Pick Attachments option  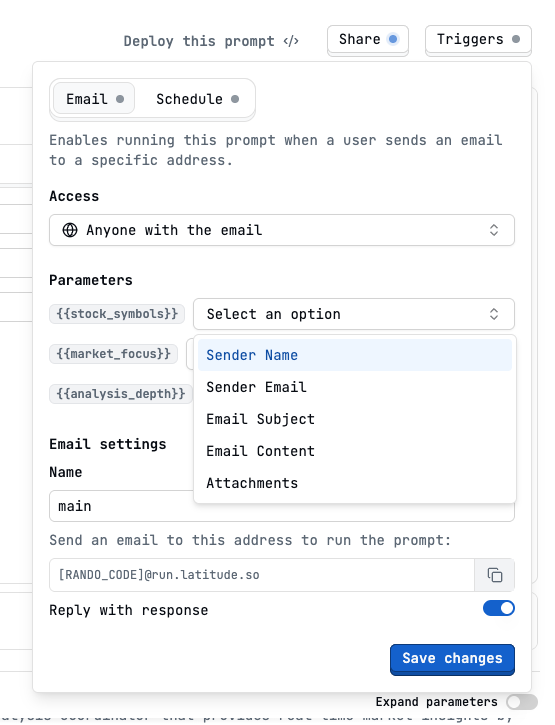[x=355, y=483]
